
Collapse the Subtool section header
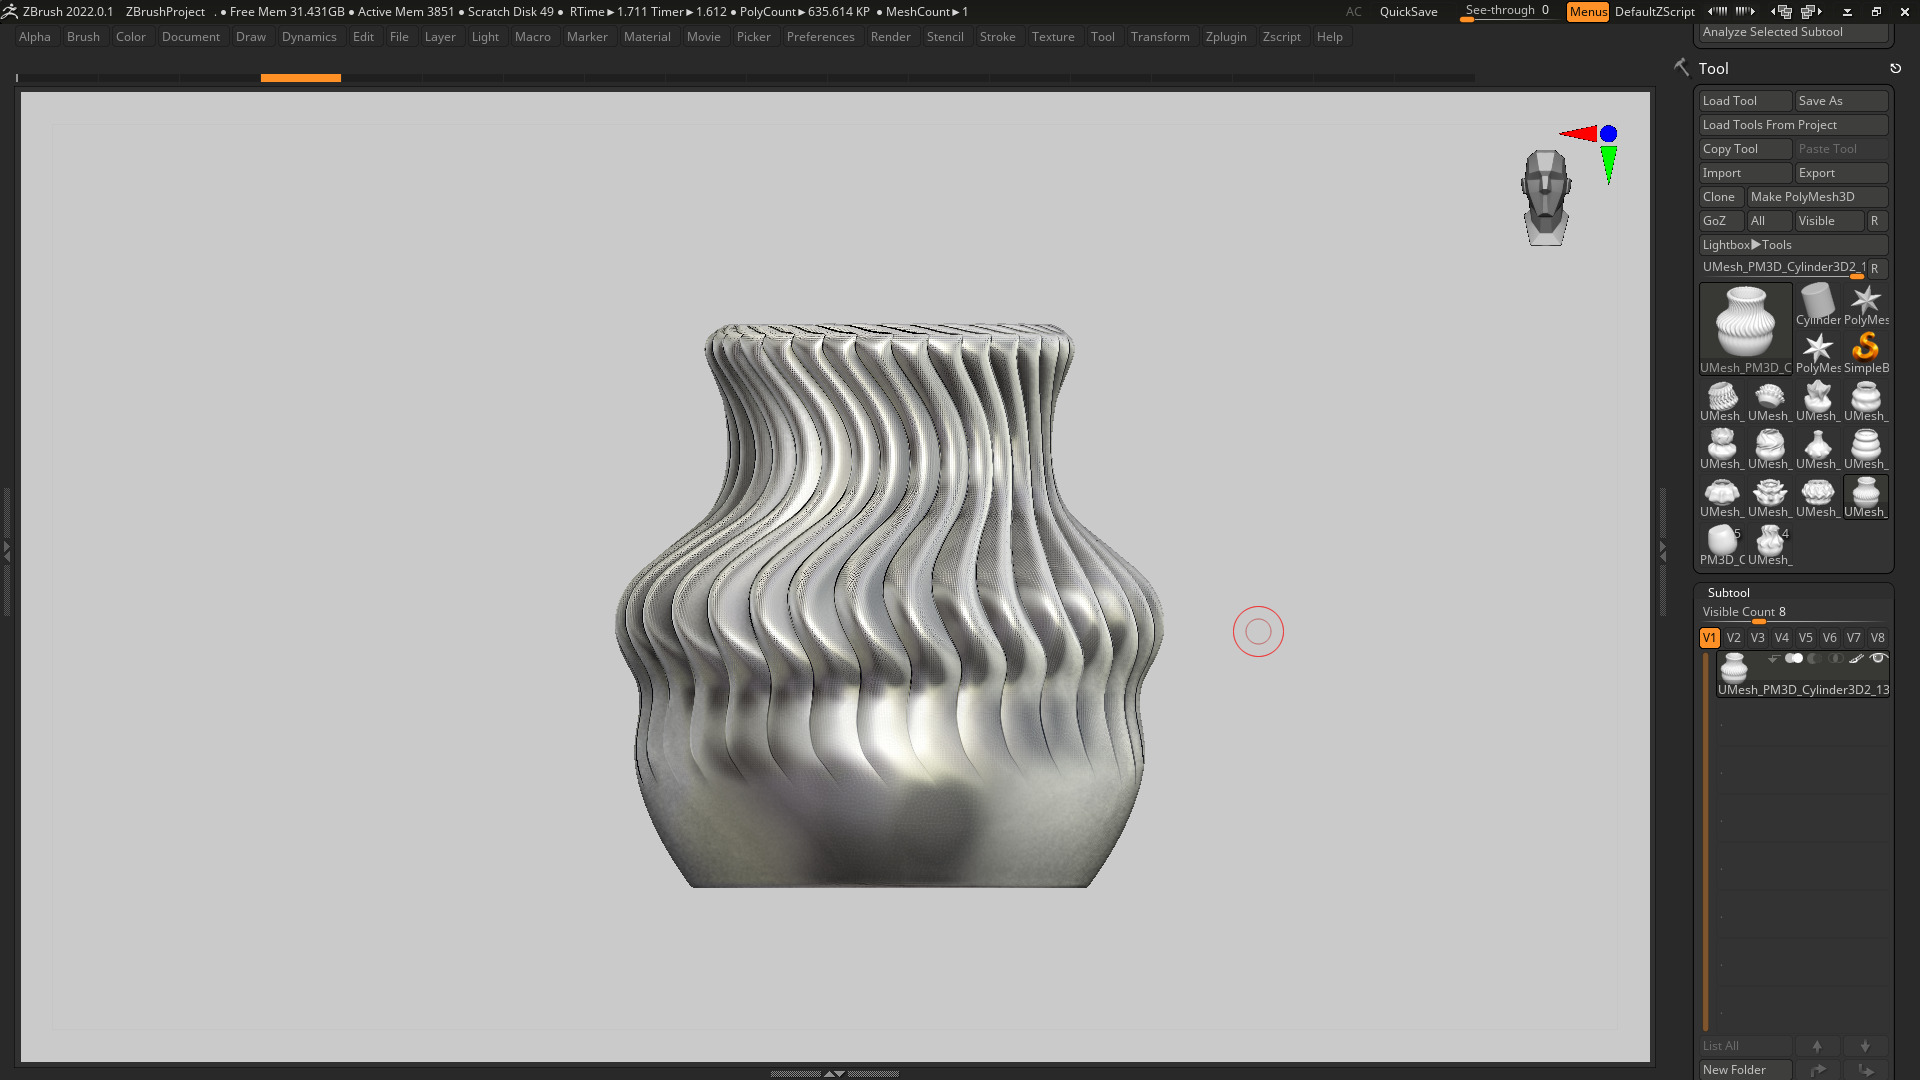(1728, 592)
